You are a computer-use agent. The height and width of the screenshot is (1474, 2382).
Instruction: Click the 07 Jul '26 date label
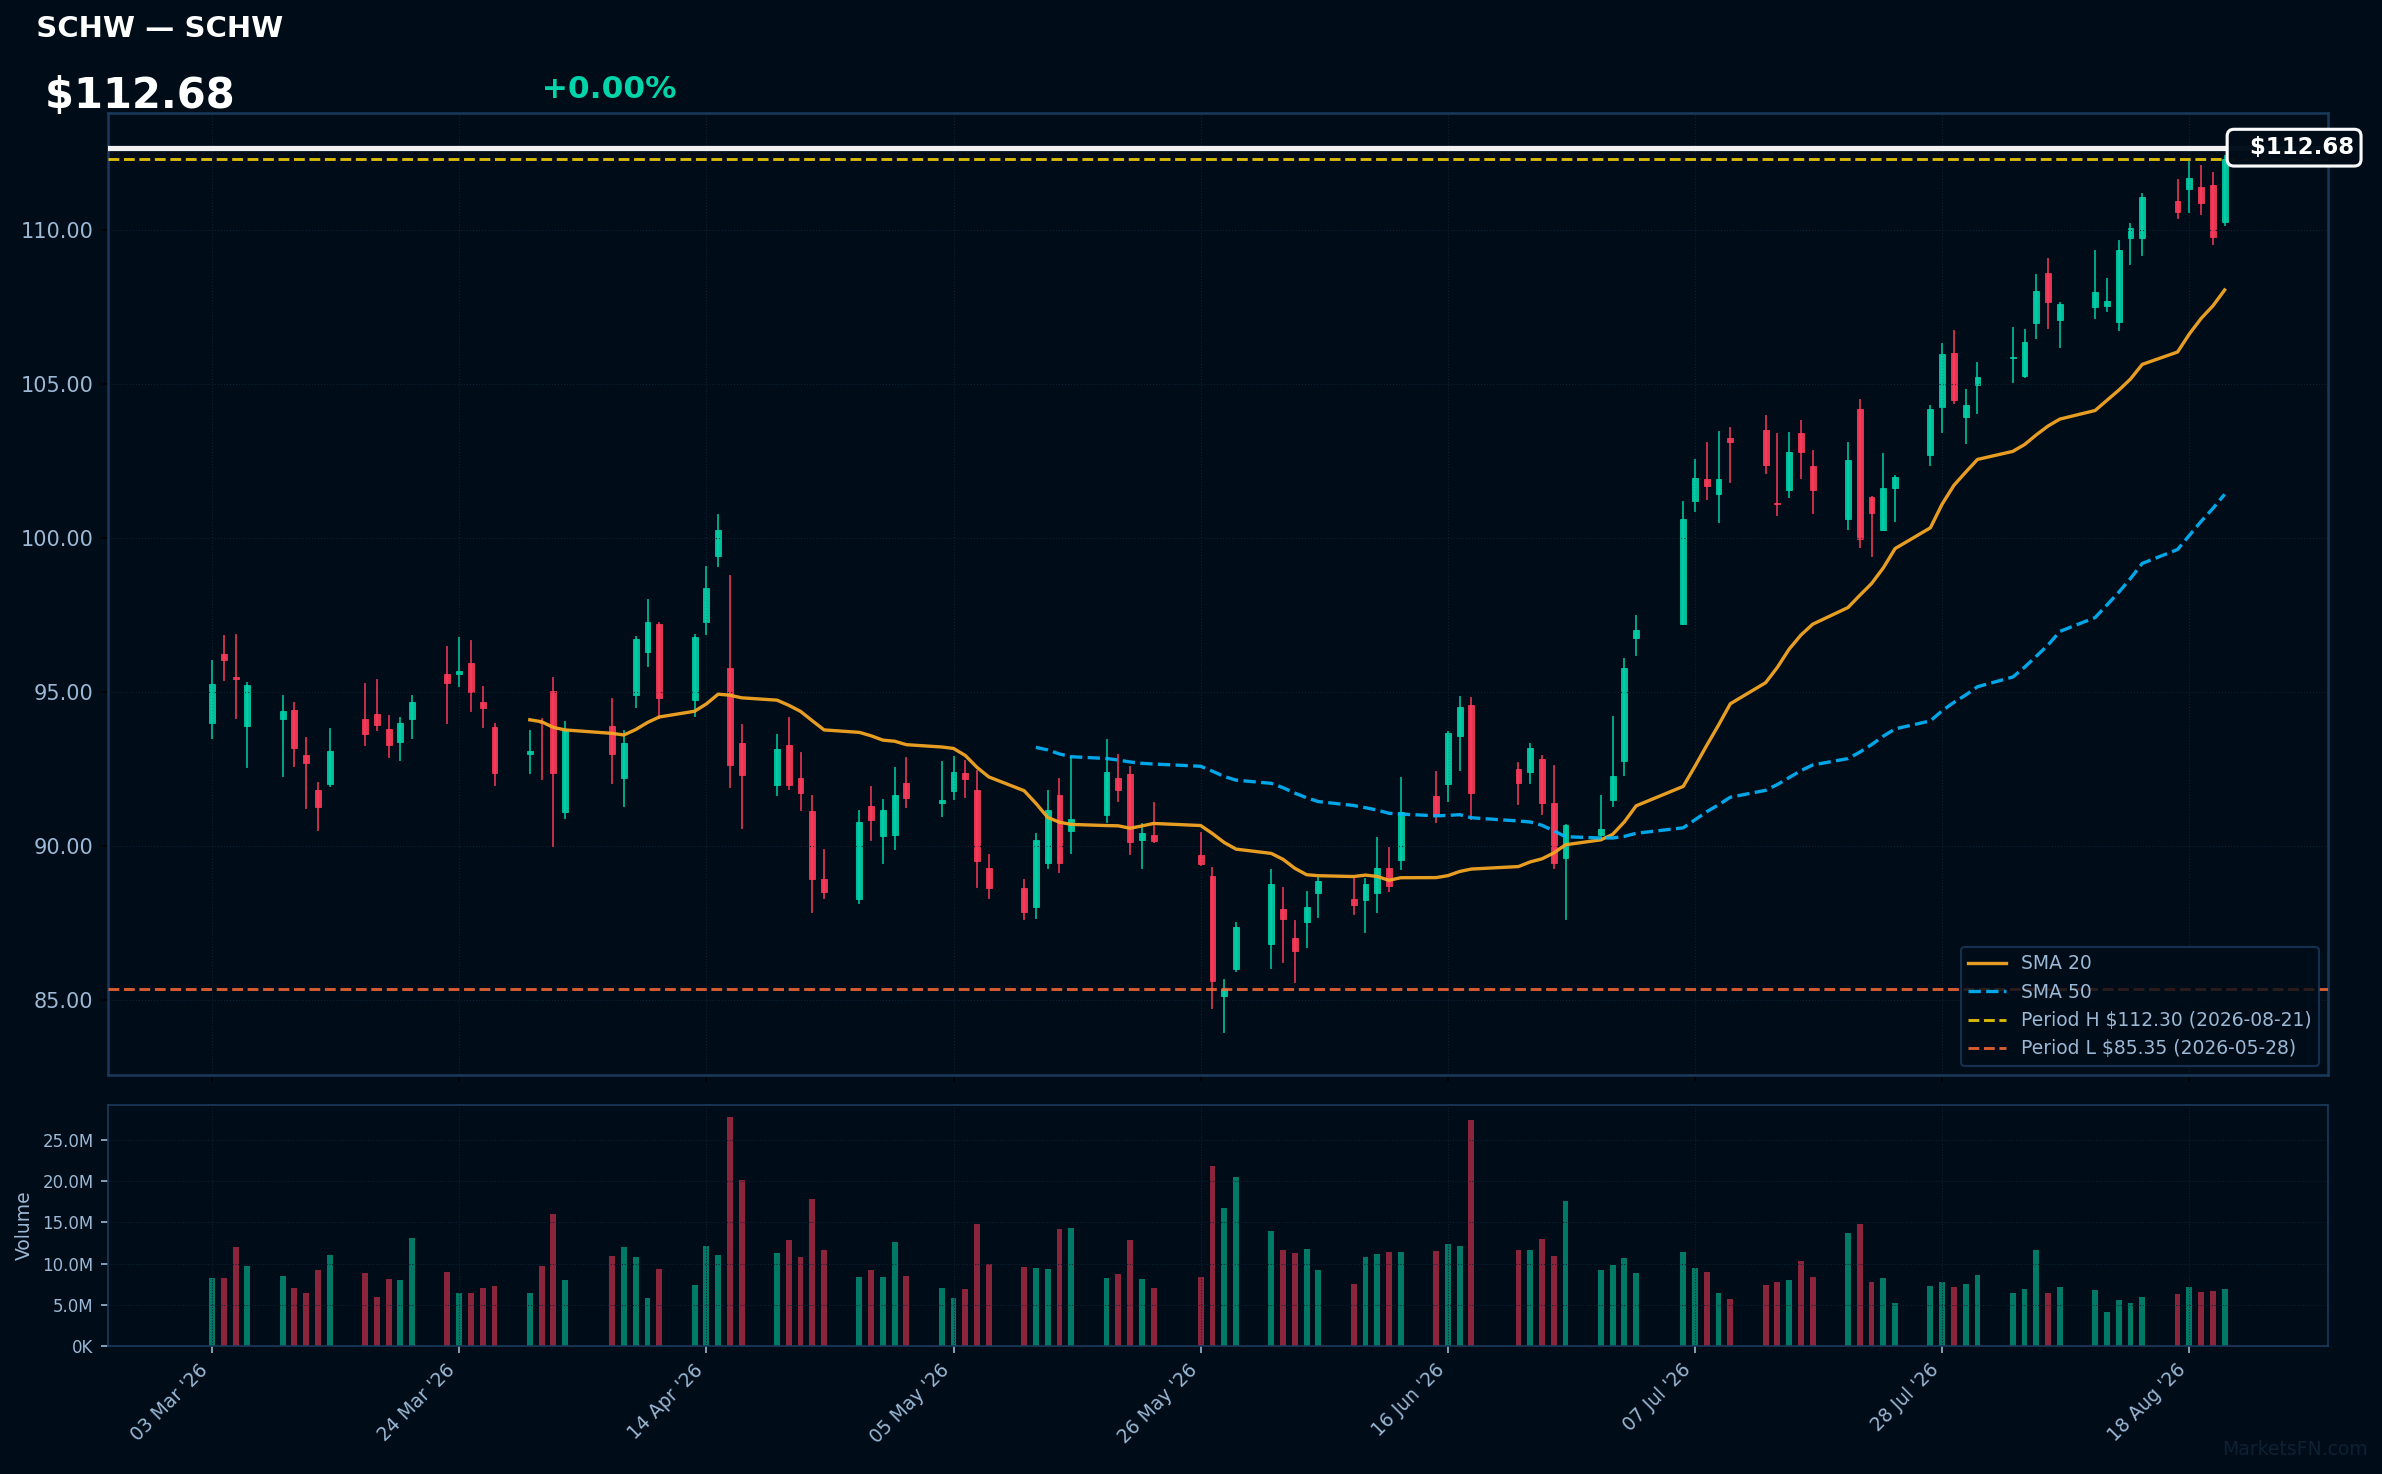pos(1656,1397)
